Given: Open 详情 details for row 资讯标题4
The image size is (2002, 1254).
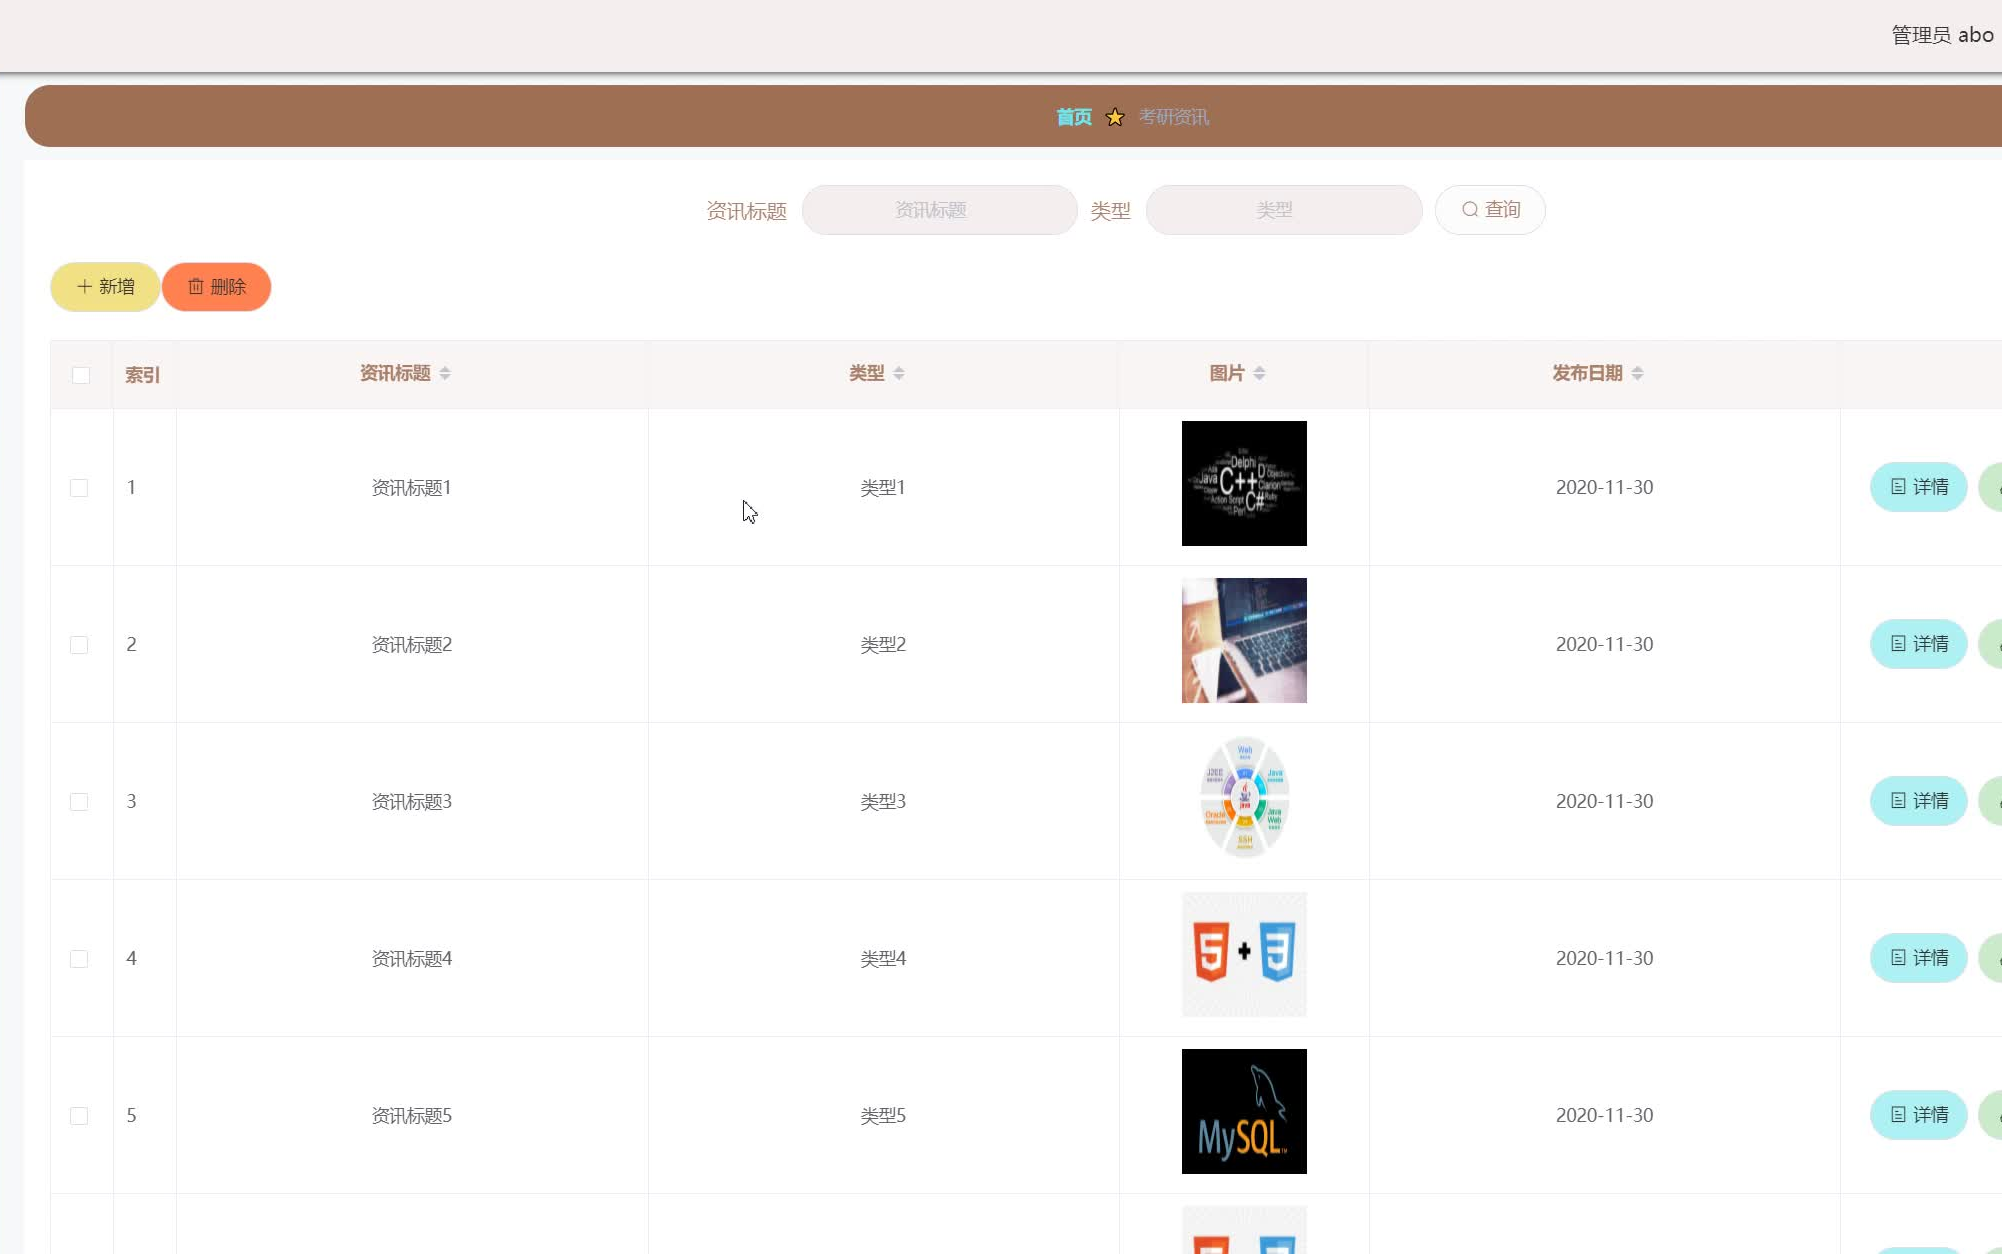Looking at the screenshot, I should [1919, 958].
